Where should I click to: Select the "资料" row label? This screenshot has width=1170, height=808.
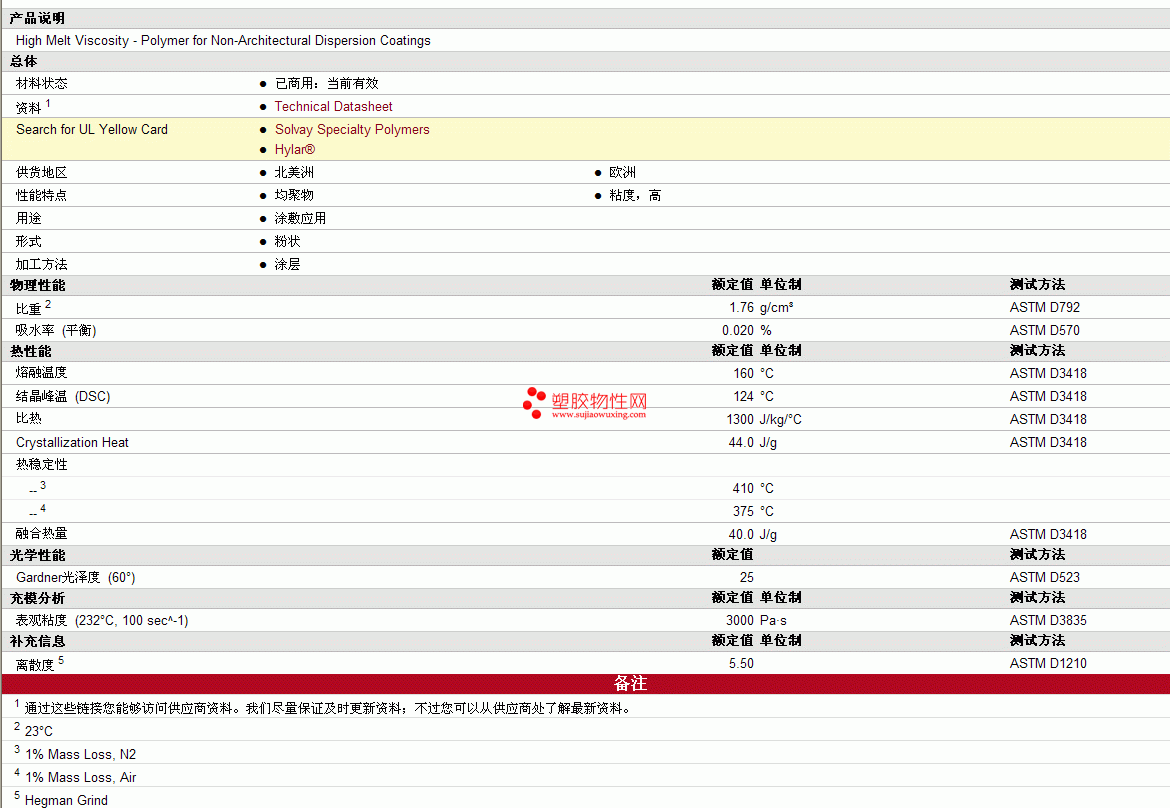tap(28, 108)
